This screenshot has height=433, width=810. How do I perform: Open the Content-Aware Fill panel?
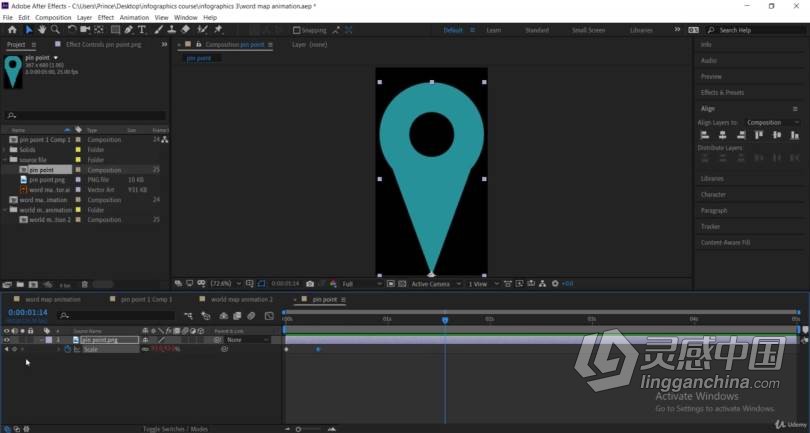[725, 242]
